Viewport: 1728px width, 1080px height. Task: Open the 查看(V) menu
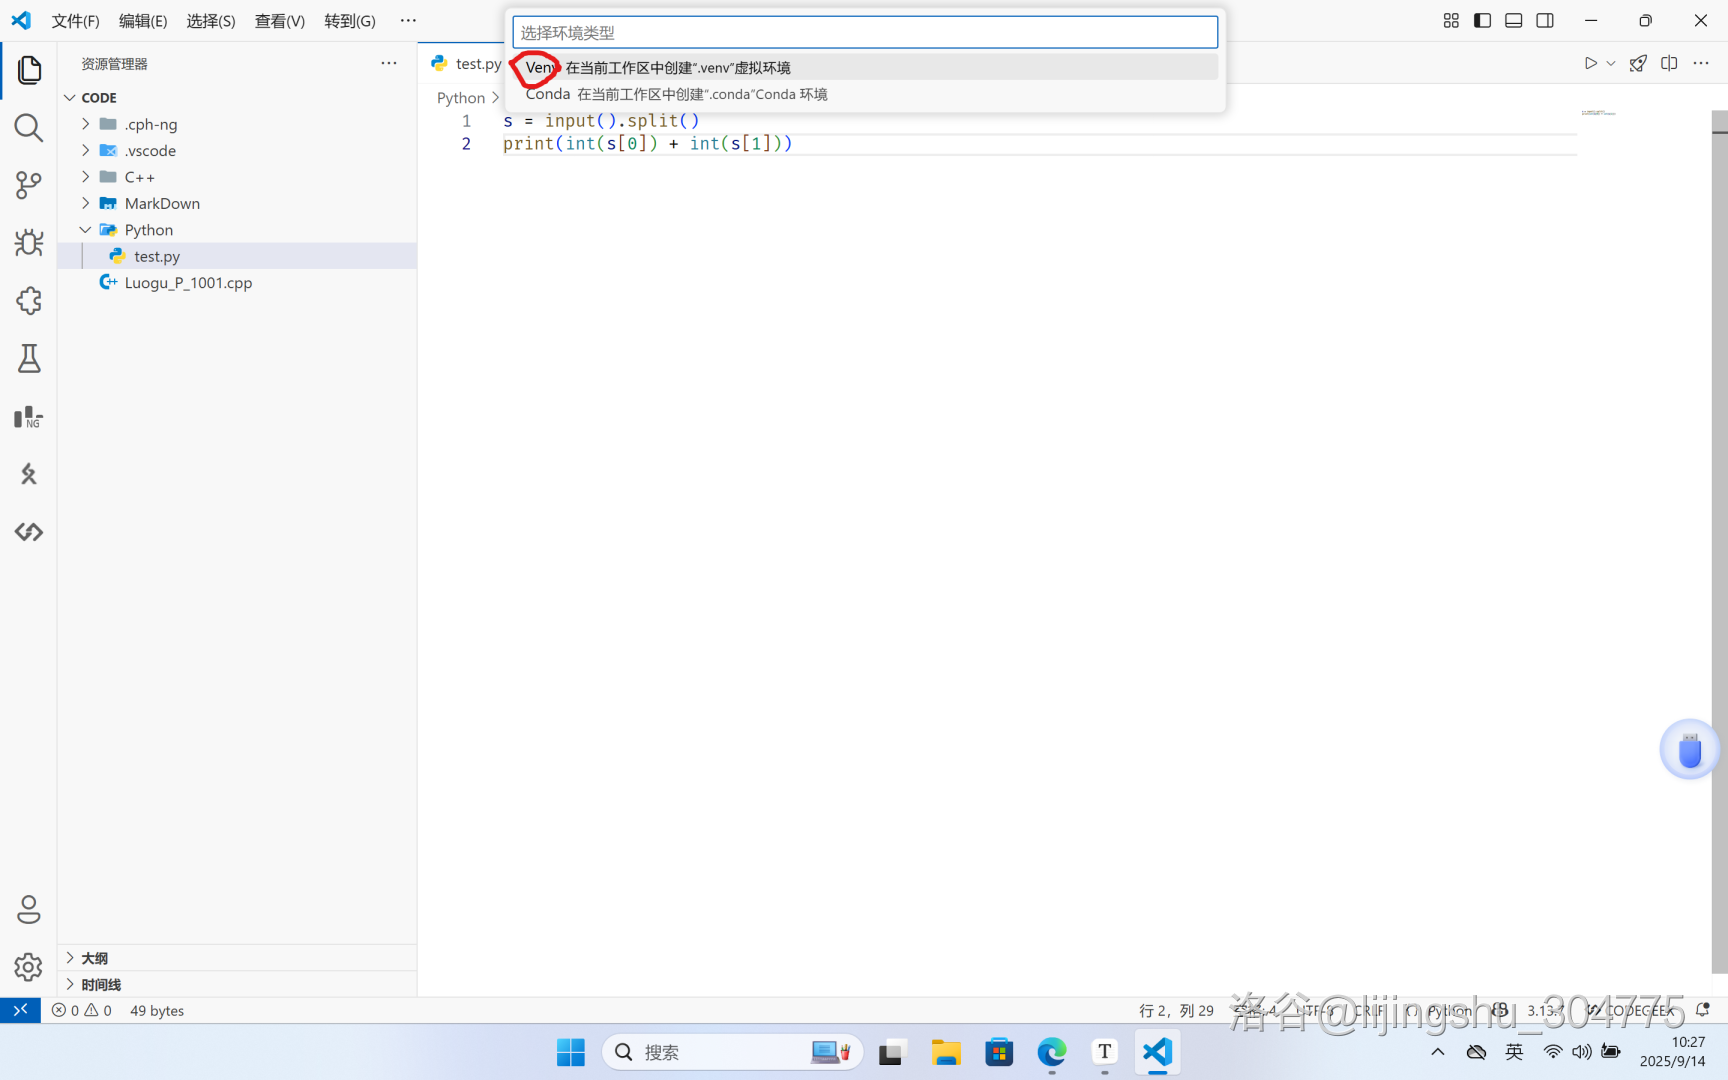[x=279, y=21]
